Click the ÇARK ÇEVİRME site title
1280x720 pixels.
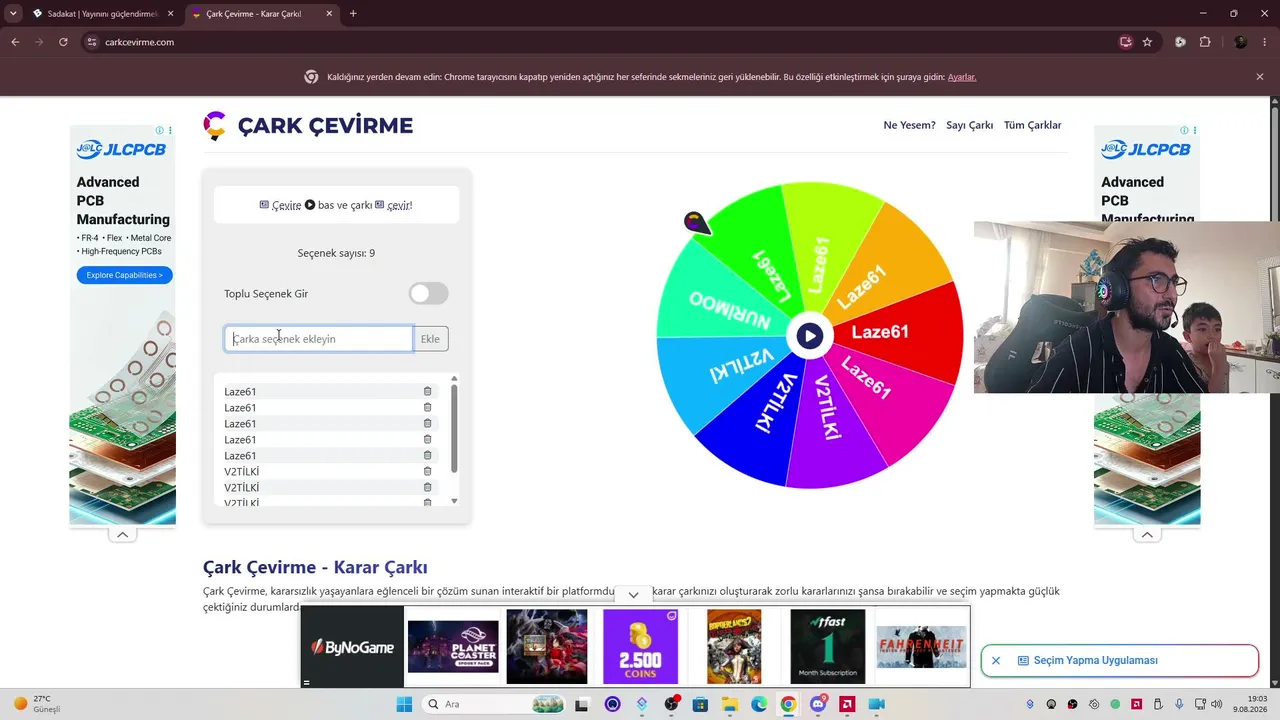[325, 125]
